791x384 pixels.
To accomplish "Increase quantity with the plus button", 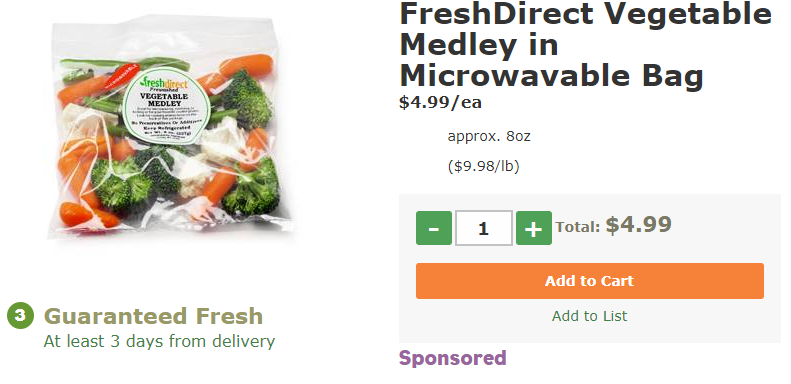I will 534,228.
